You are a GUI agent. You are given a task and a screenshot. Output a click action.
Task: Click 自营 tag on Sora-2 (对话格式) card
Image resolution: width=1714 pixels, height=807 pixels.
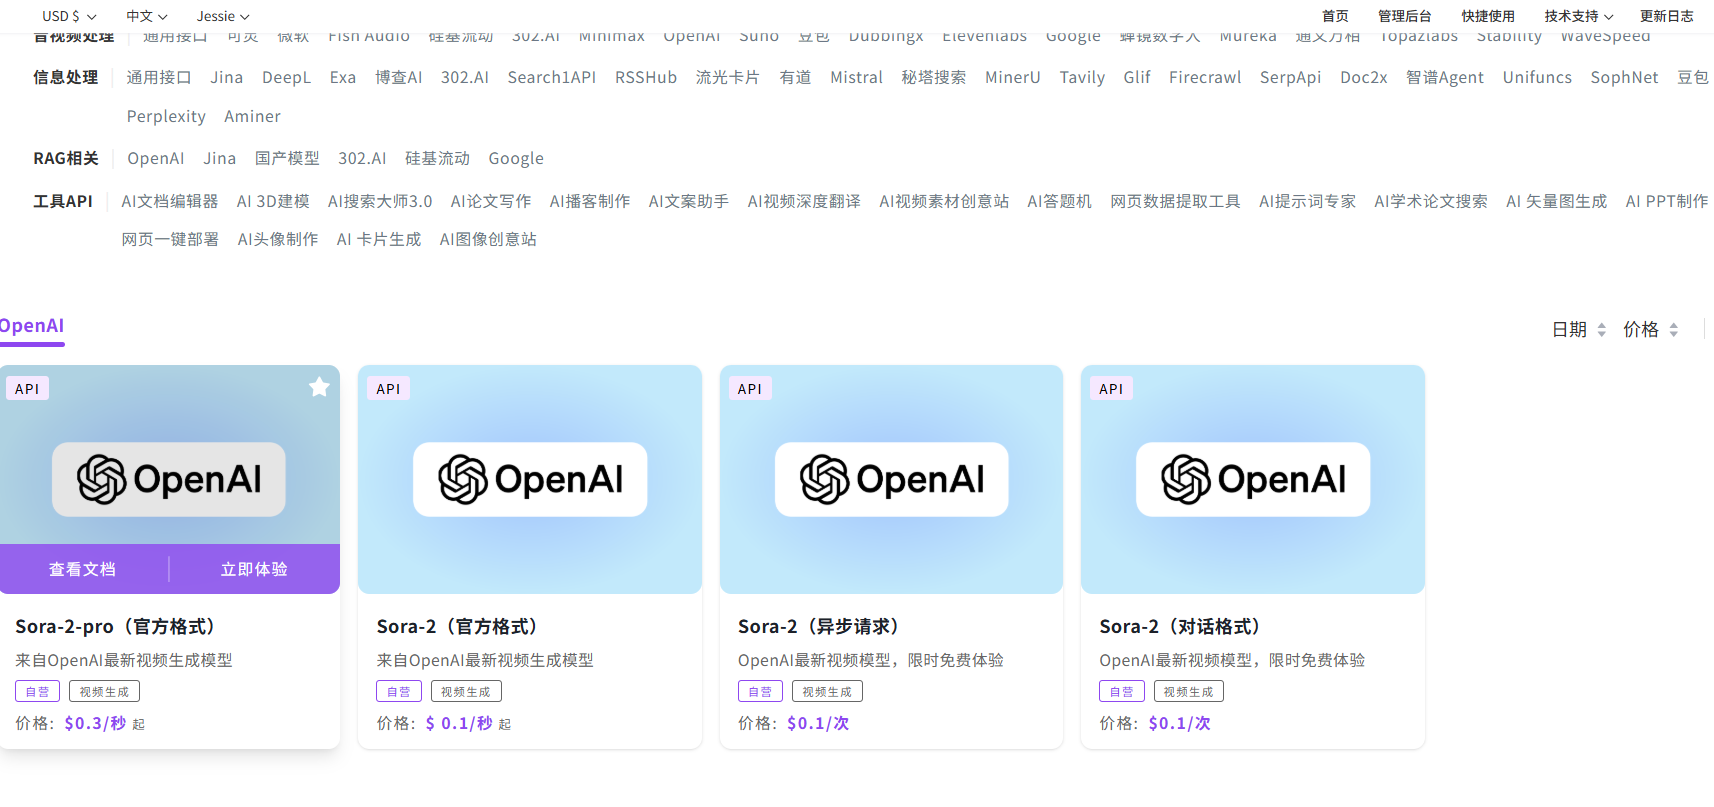(1121, 692)
